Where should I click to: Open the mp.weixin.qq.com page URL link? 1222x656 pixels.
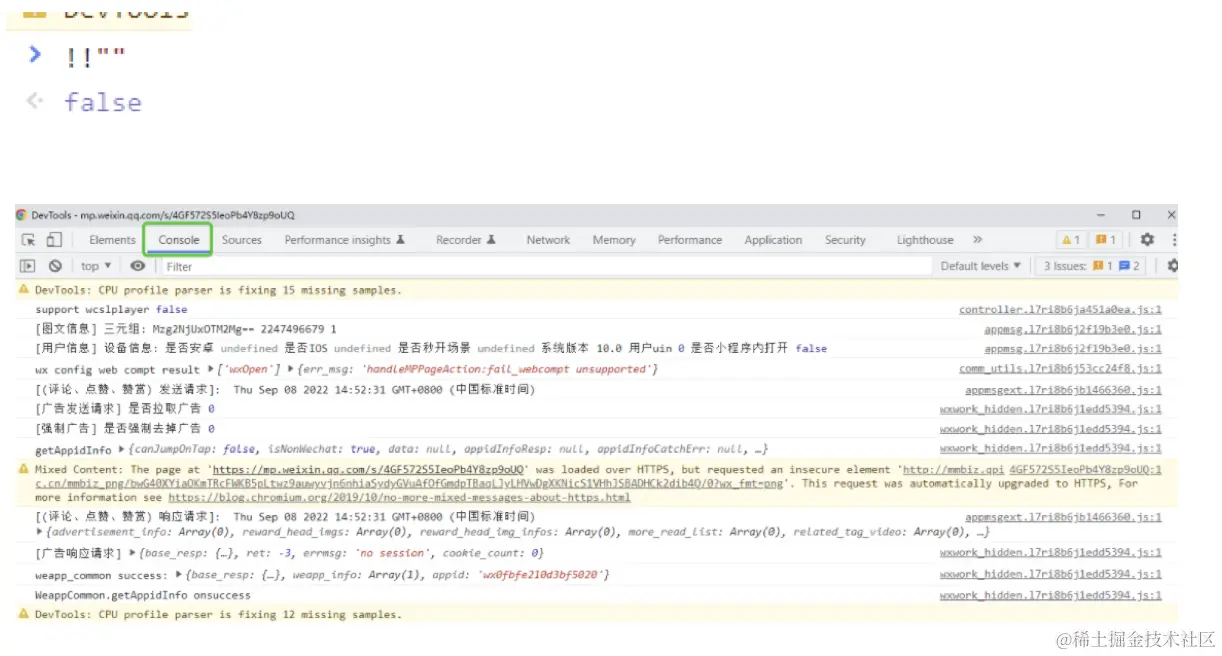pos(366,469)
